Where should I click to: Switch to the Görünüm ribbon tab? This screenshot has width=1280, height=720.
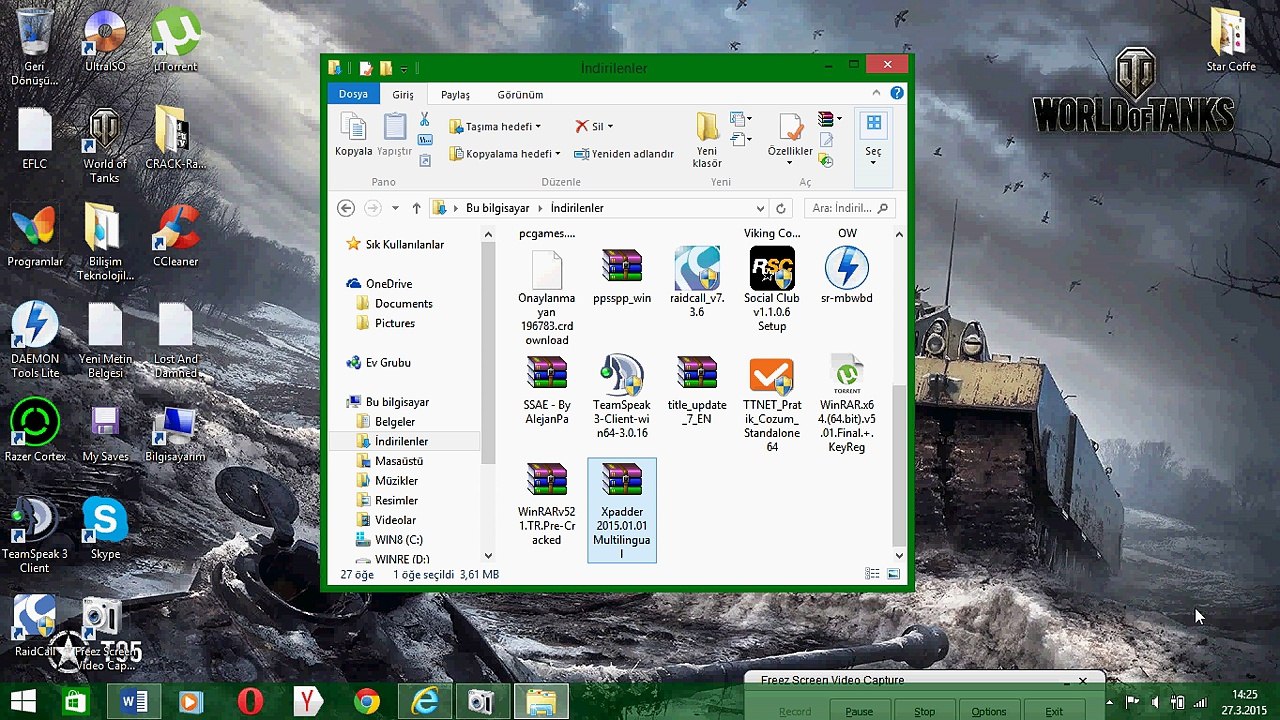pyautogui.click(x=520, y=95)
